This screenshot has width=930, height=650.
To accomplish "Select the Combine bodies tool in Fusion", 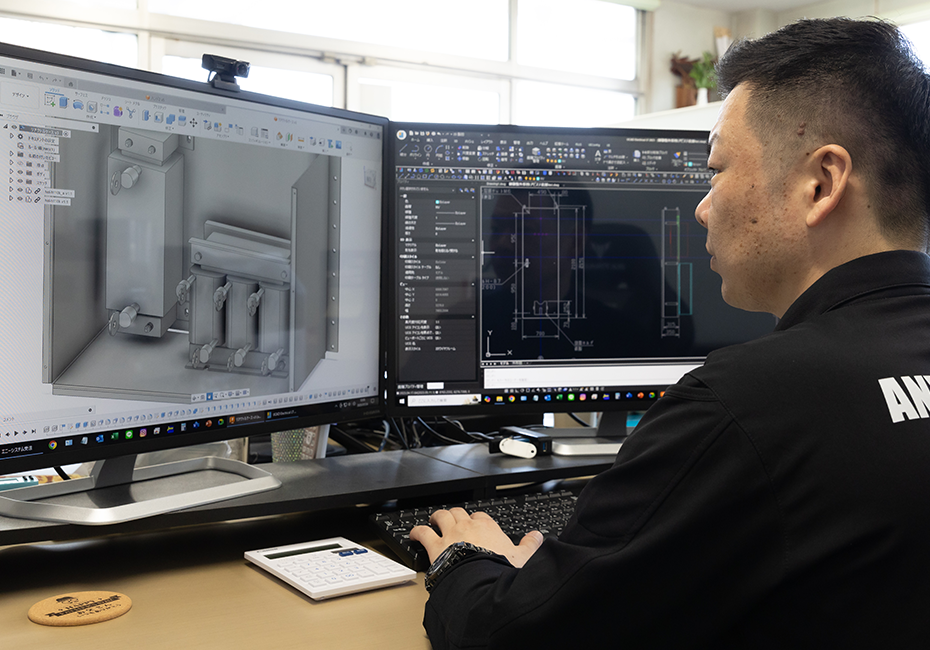I will pos(170,119).
